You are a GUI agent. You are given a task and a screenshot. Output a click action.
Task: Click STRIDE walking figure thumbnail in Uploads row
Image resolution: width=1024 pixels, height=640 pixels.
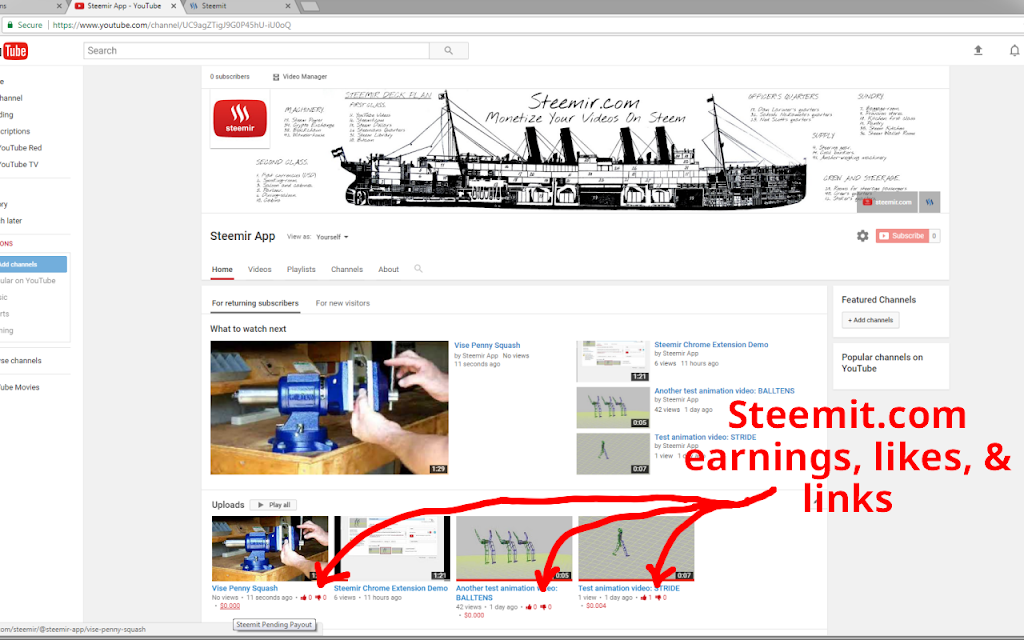click(x=636, y=548)
